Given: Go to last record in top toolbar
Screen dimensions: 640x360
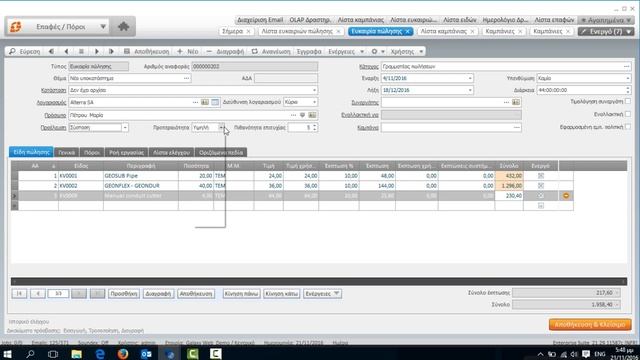Looking at the screenshot, I should [111, 51].
